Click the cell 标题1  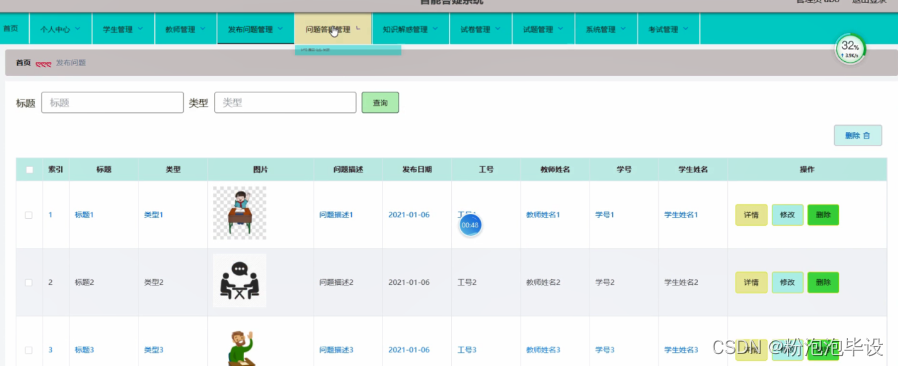84,215
